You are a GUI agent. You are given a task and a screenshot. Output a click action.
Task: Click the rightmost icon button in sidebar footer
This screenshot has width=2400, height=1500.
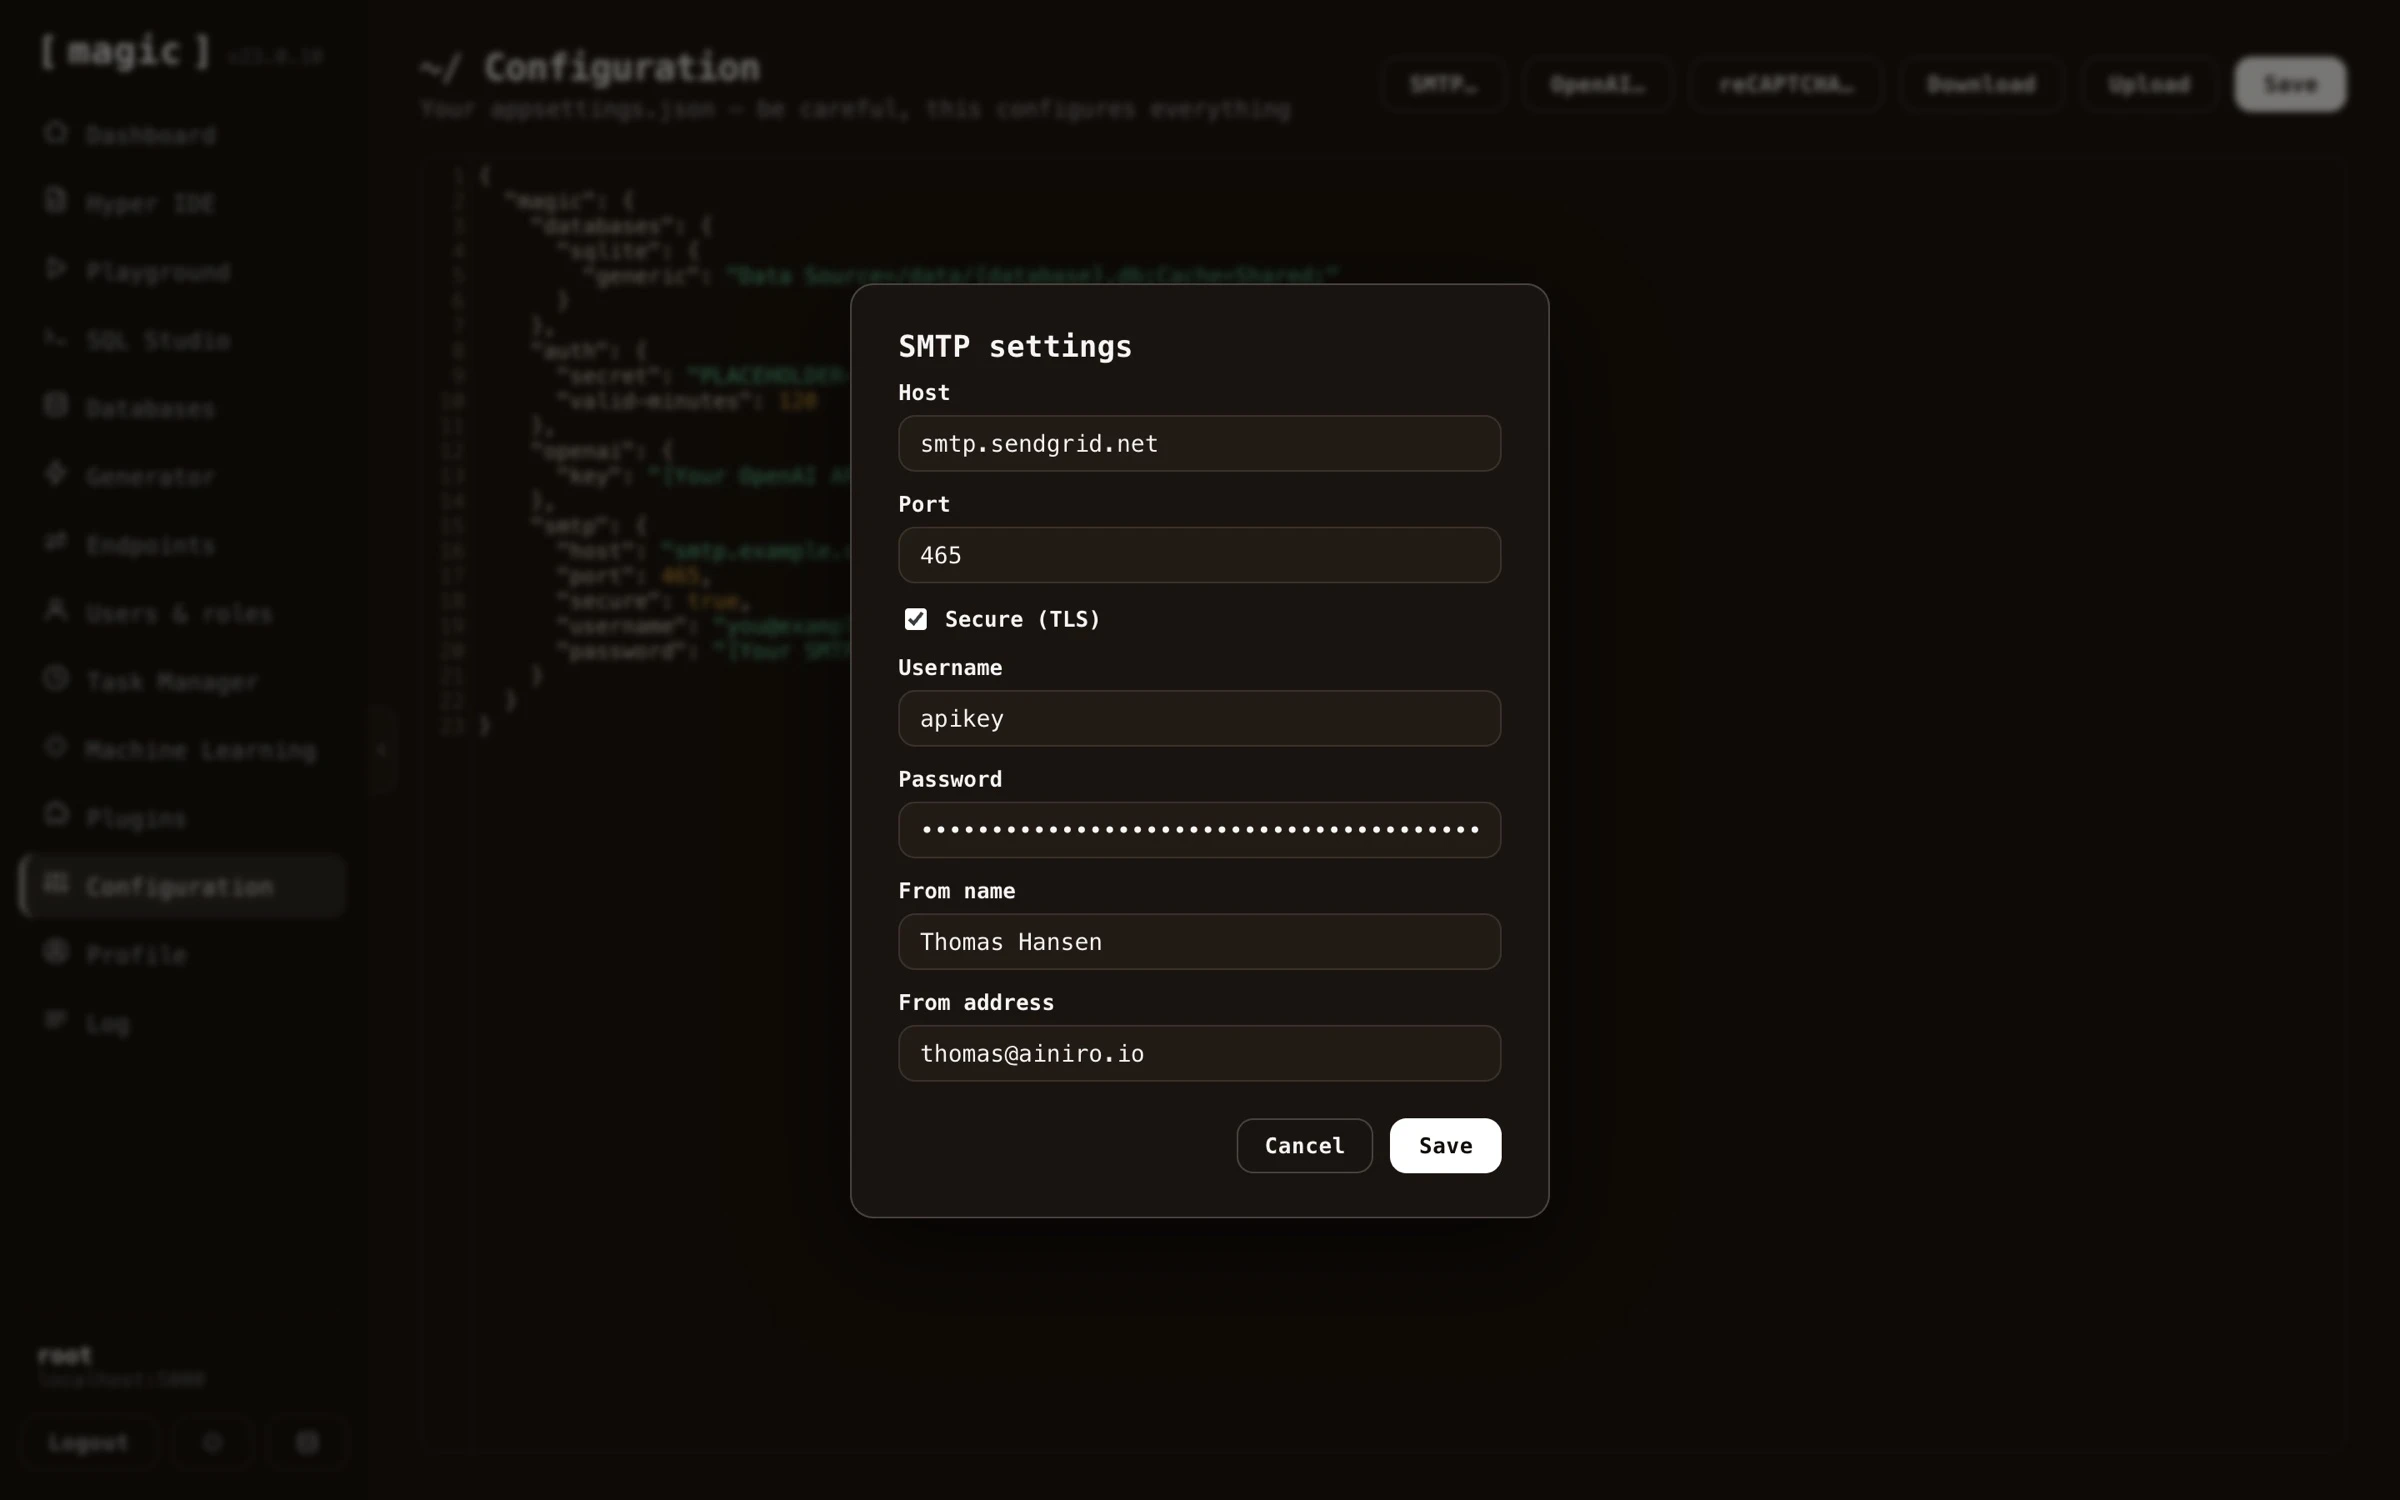(x=307, y=1443)
